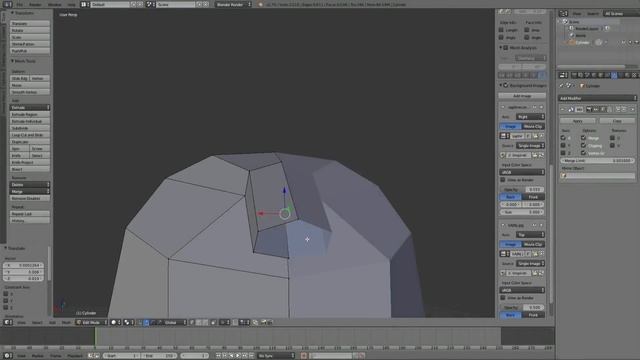
Task: Click the auto keyframe record button
Action: coord(304,356)
